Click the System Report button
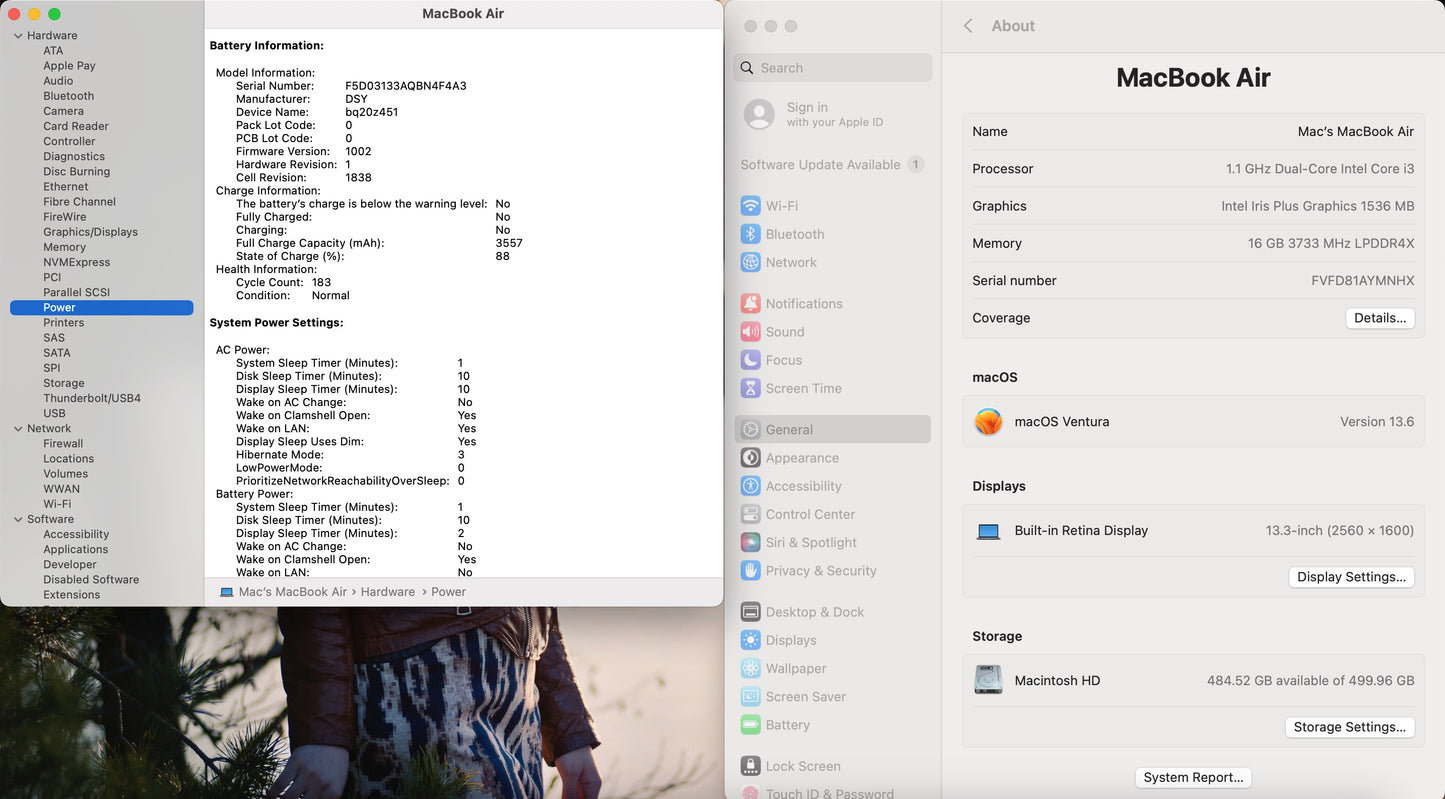 pyautogui.click(x=1193, y=777)
